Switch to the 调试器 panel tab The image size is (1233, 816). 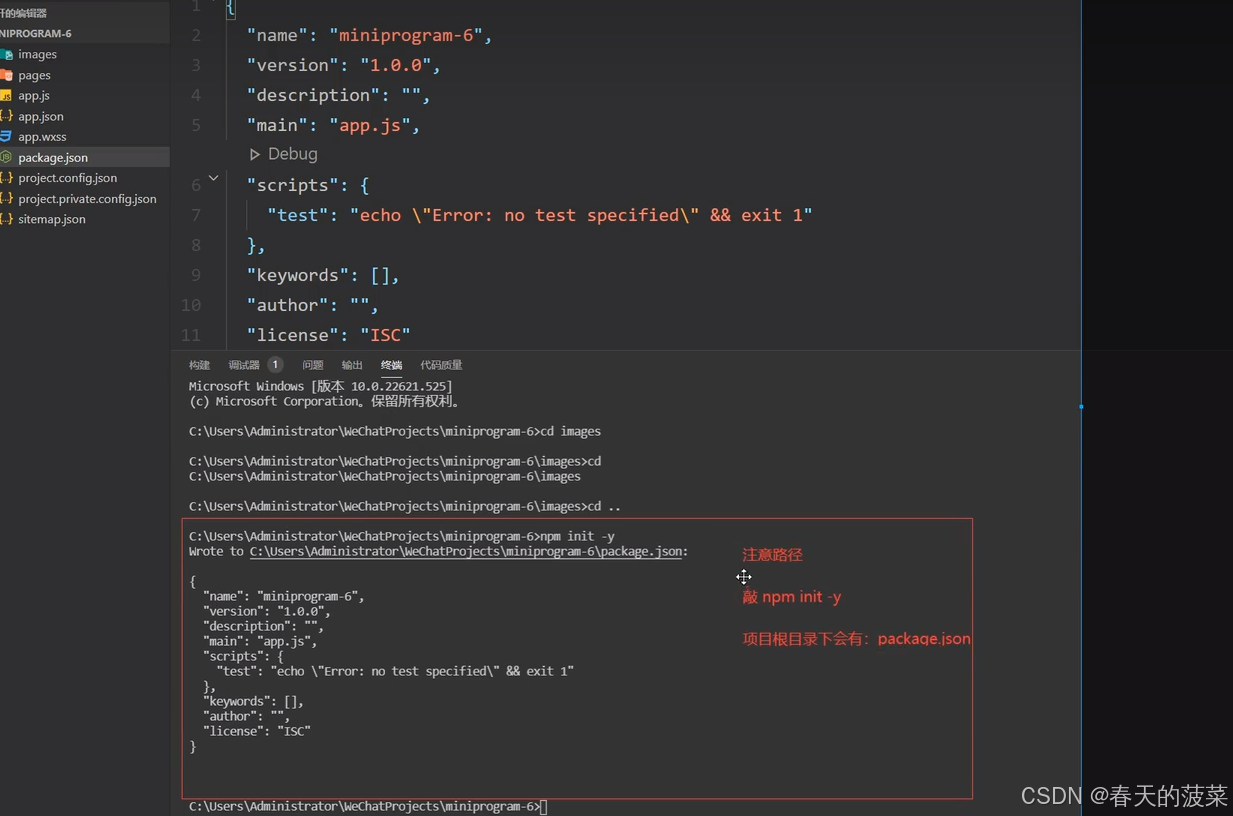(x=244, y=365)
